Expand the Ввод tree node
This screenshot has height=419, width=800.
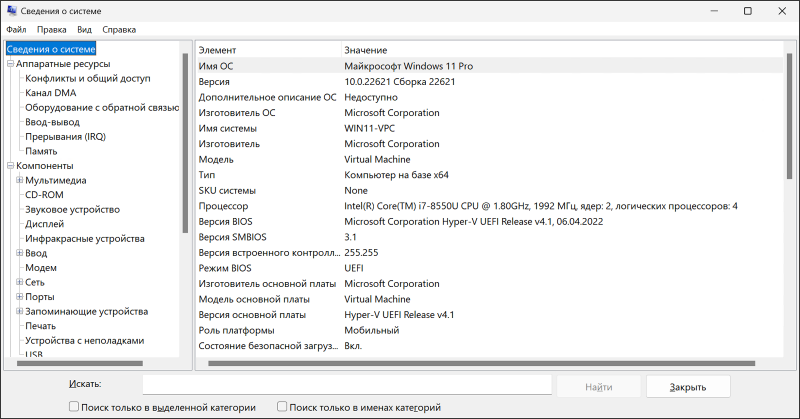click(x=19, y=253)
